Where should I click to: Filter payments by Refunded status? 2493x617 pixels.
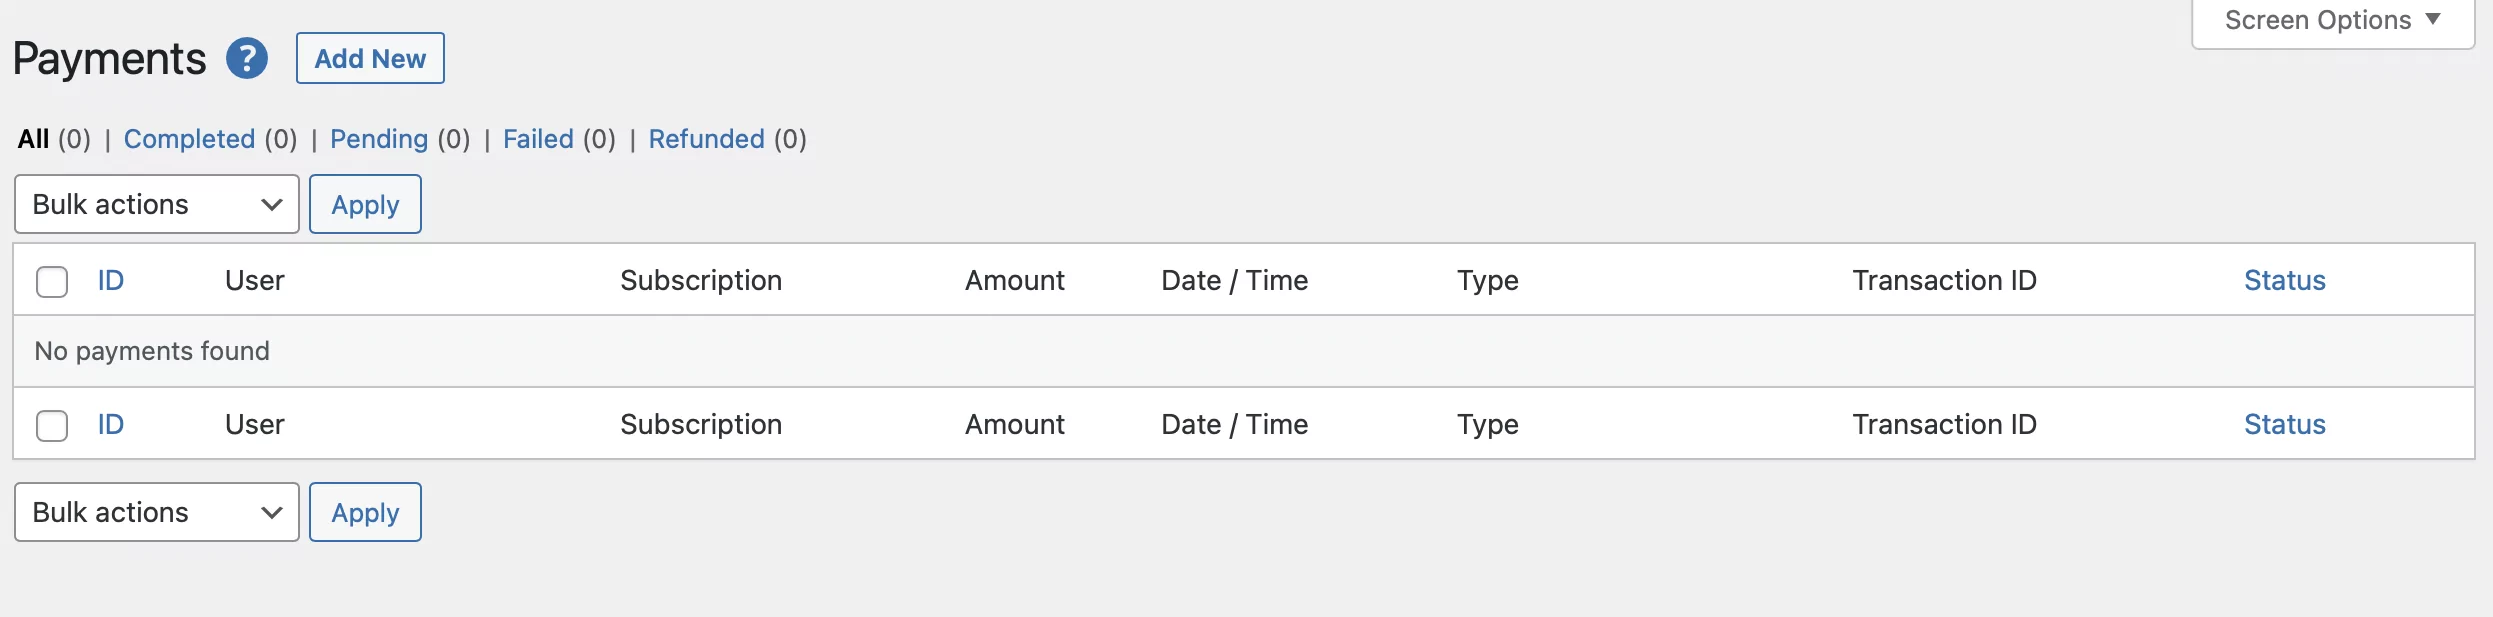pos(706,139)
